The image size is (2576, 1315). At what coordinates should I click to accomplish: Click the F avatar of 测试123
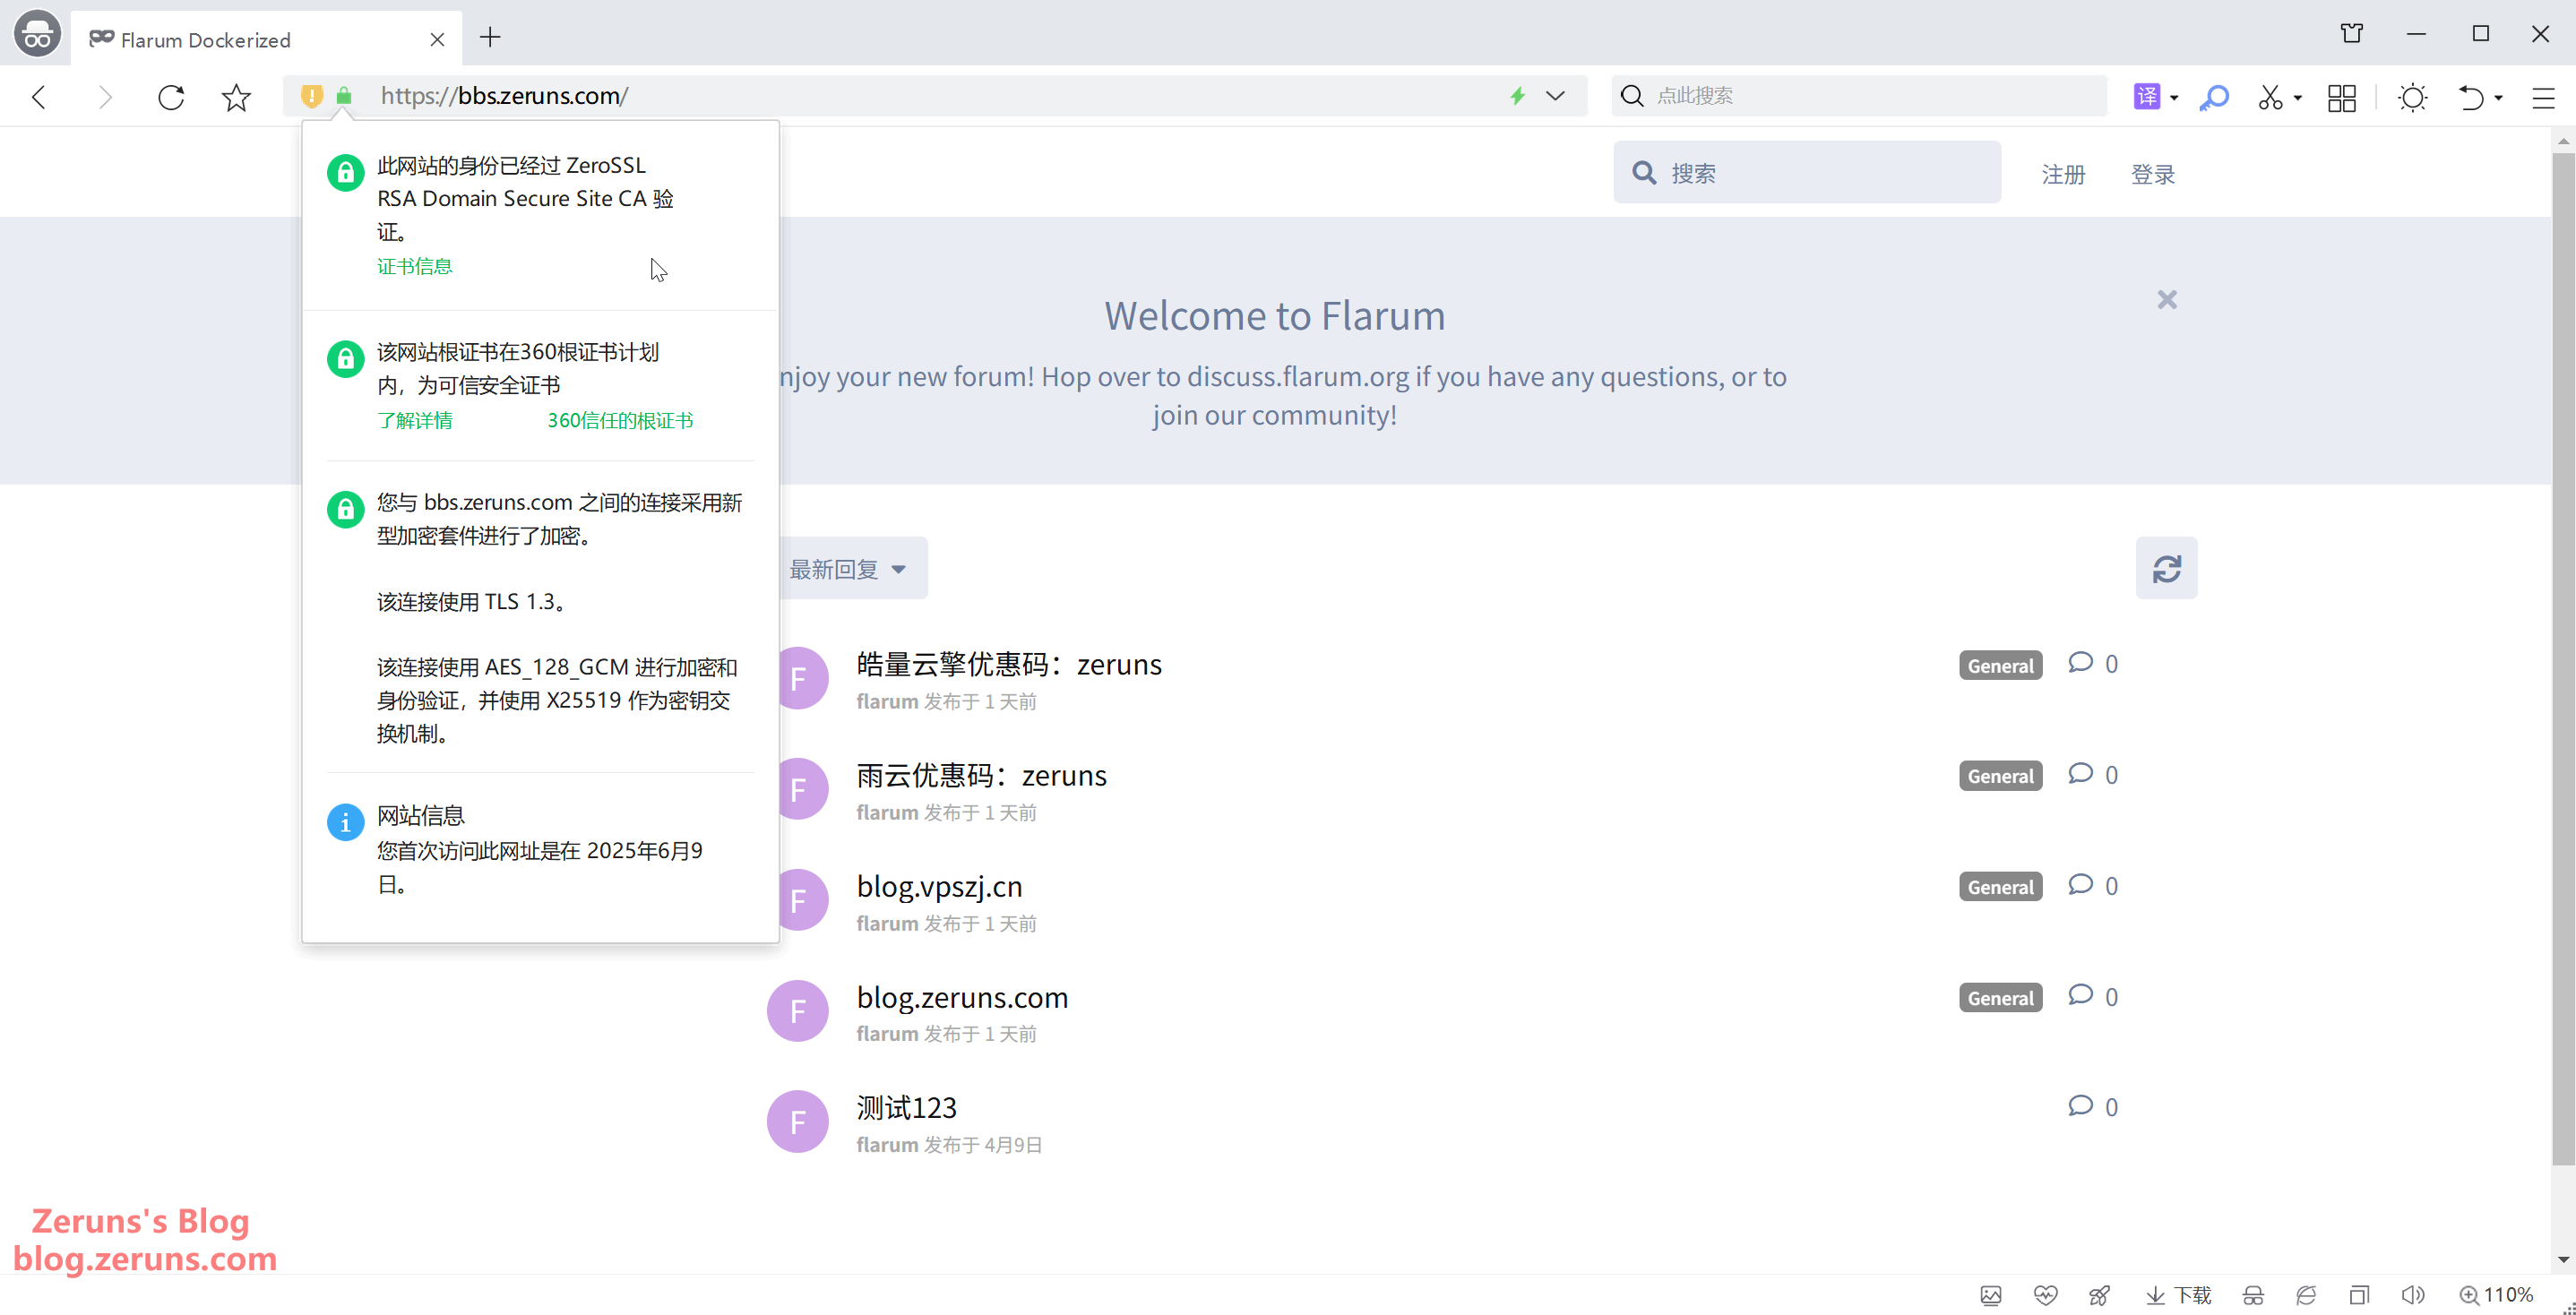click(797, 1122)
